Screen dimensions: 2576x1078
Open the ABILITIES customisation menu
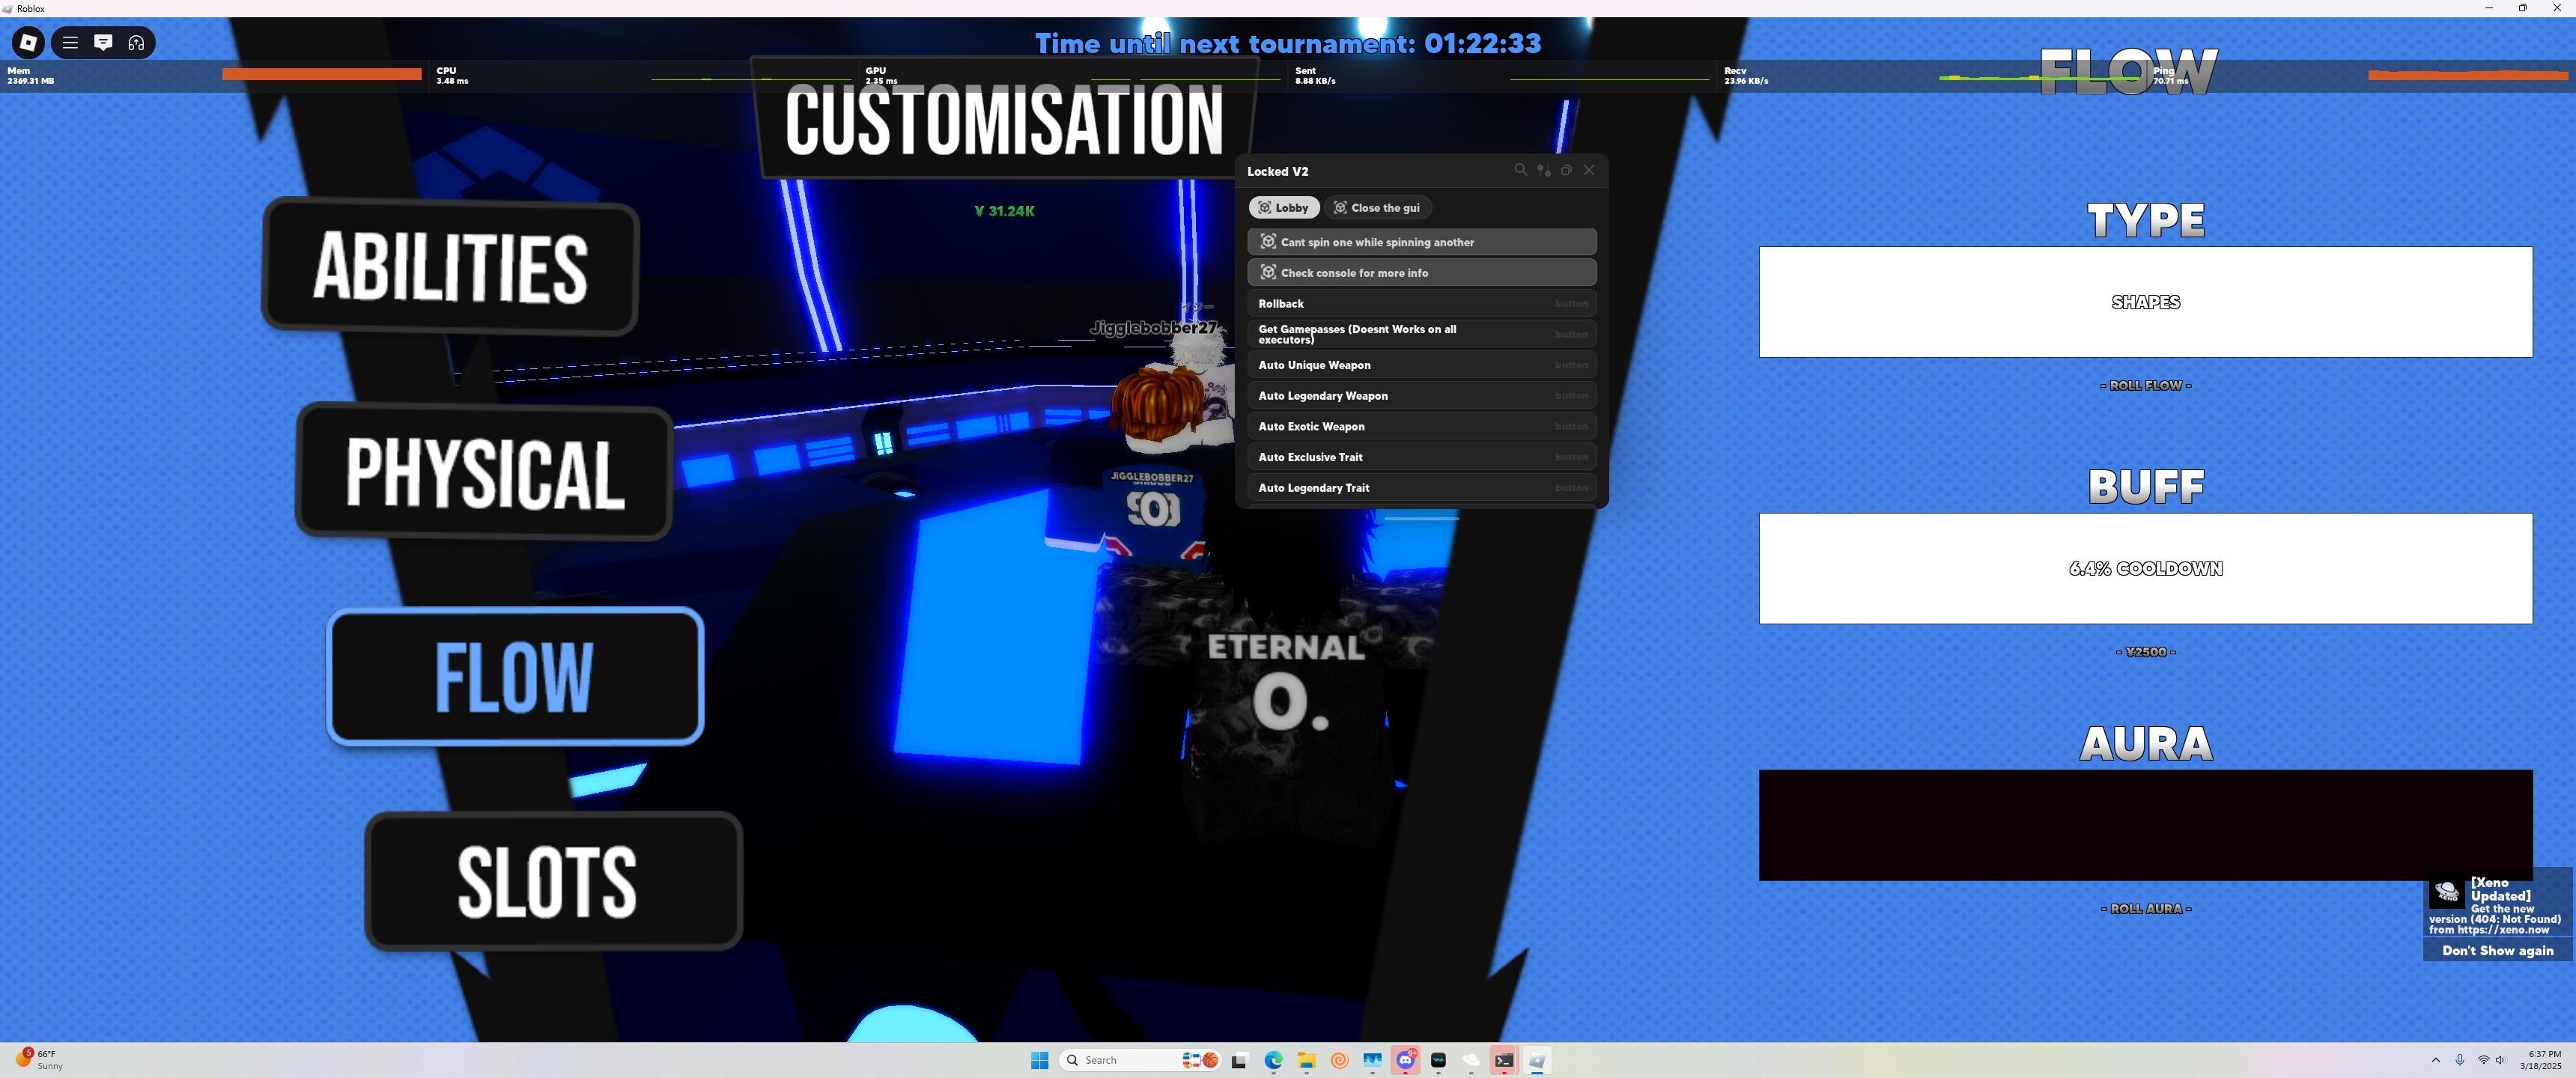(x=450, y=266)
